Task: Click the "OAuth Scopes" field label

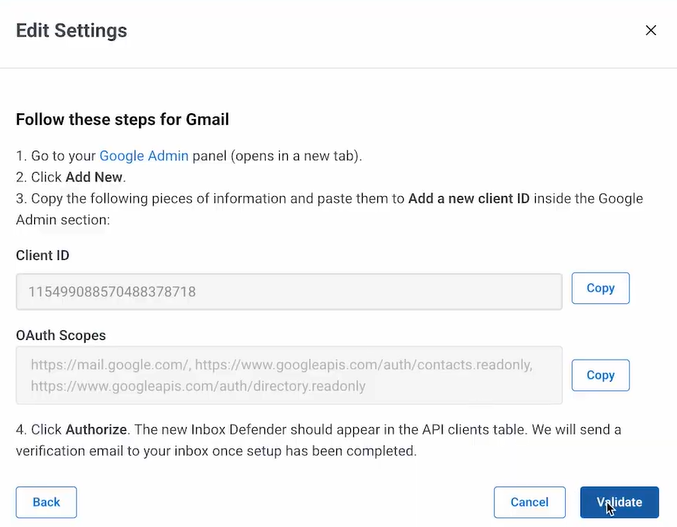Action: coord(61,335)
